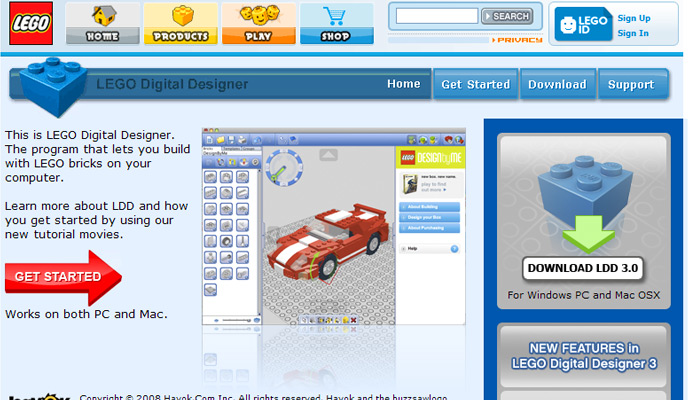Open the PLAY minifigure heads navigation
The width and height of the screenshot is (690, 400).
[x=259, y=23]
